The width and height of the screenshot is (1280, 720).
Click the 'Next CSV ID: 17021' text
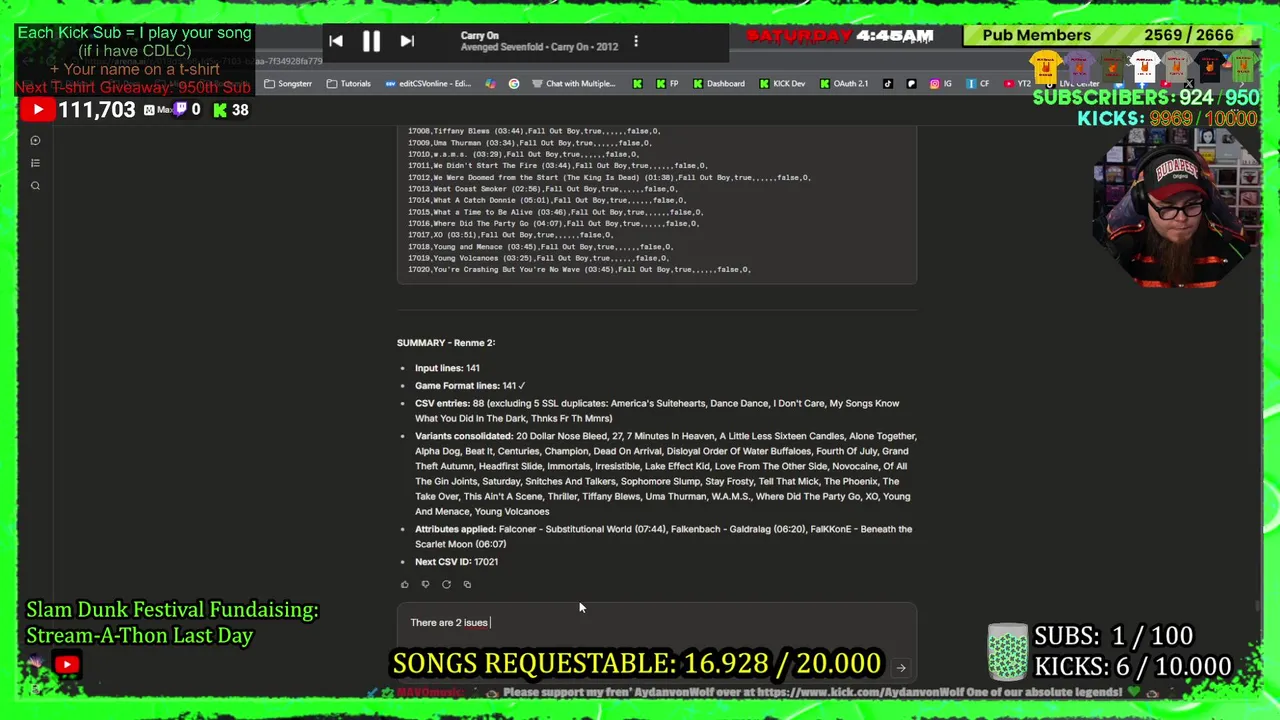456,562
